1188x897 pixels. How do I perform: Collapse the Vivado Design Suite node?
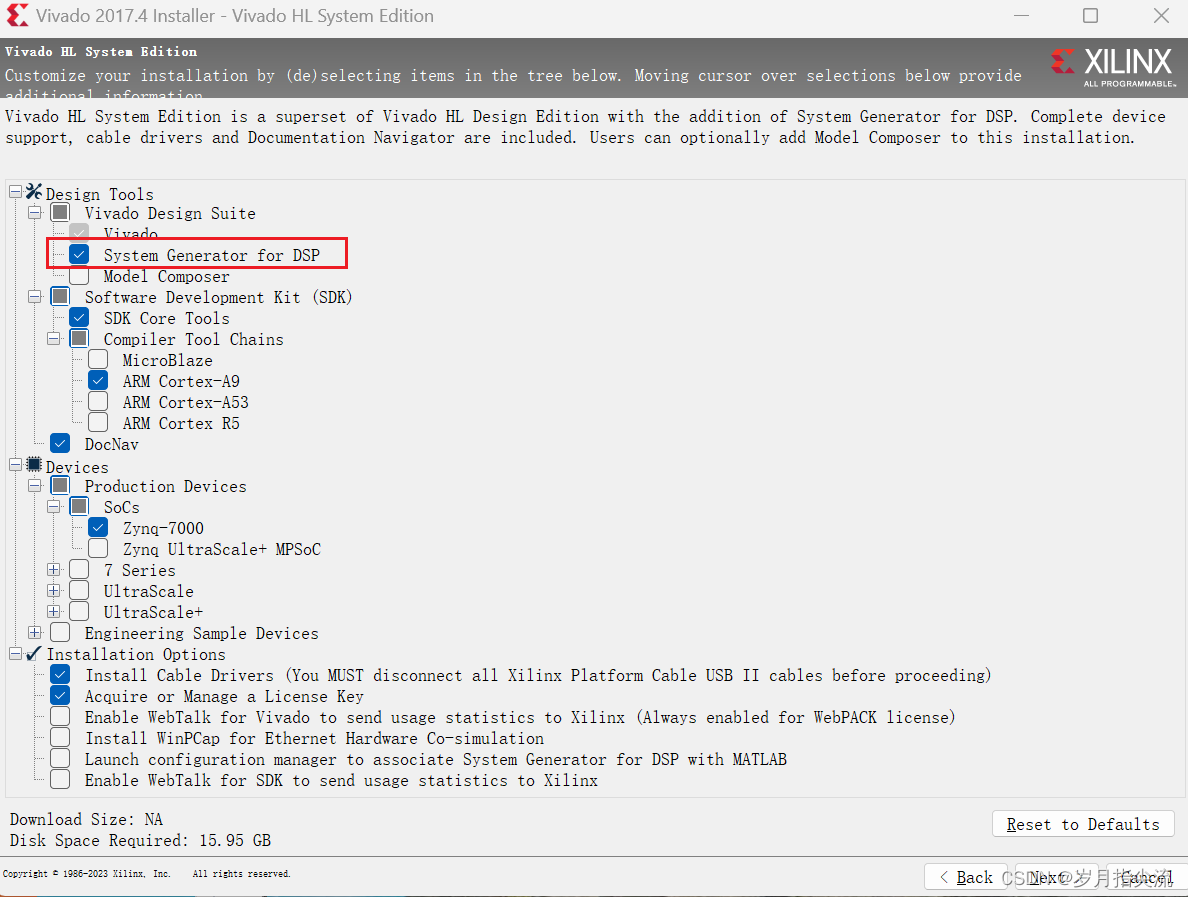tap(34, 213)
